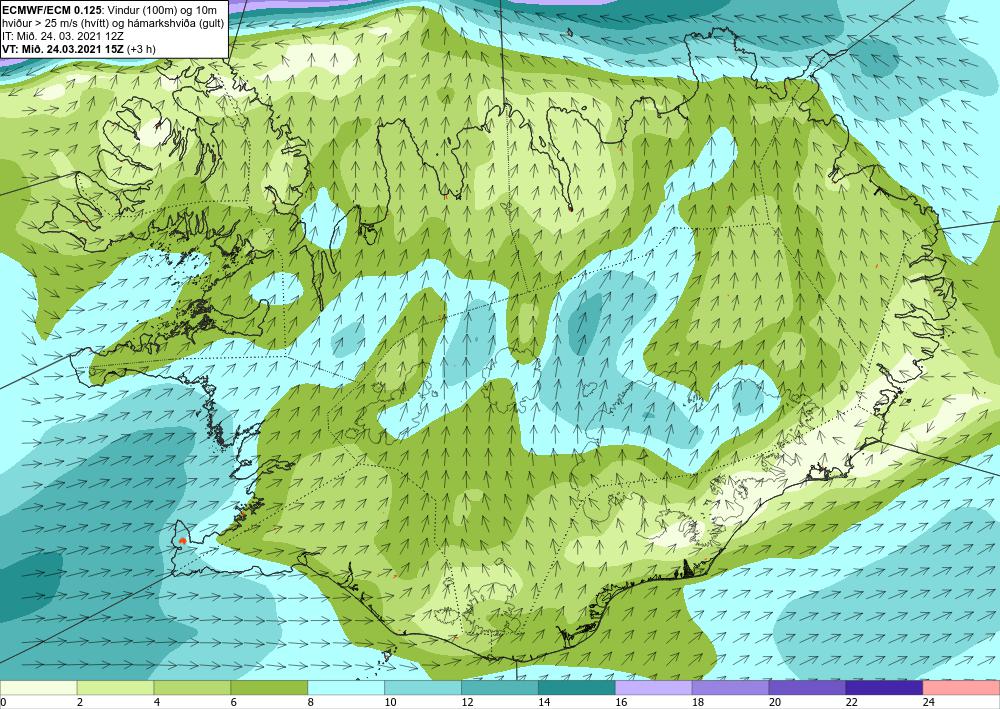1000x709 pixels.
Task: Click the legend value '24'
Action: point(929,702)
